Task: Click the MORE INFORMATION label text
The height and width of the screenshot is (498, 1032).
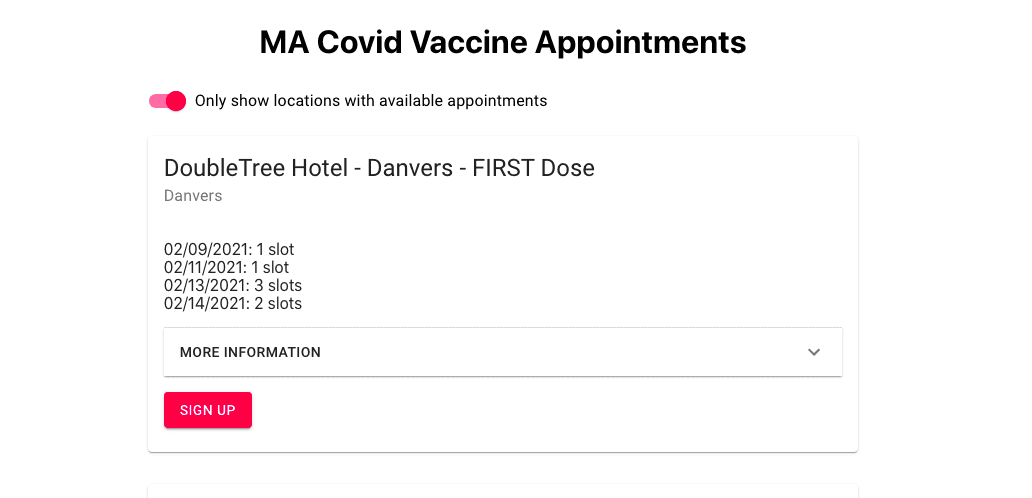Action: click(x=250, y=352)
